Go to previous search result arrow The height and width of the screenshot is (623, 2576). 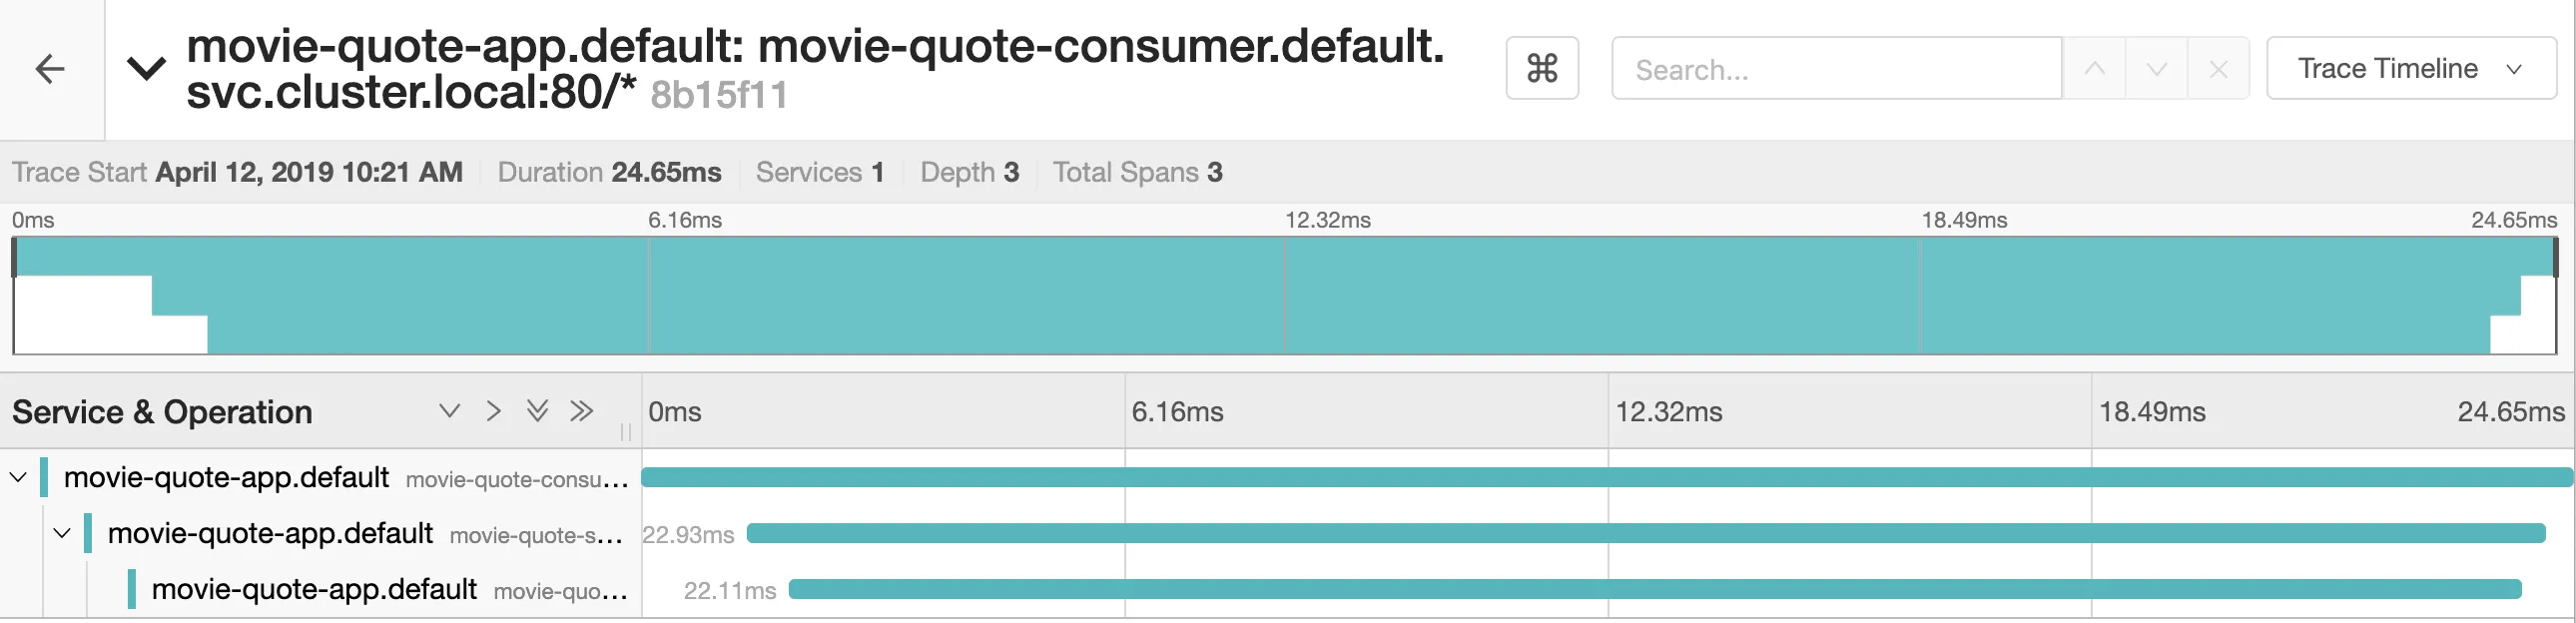pos(2094,69)
